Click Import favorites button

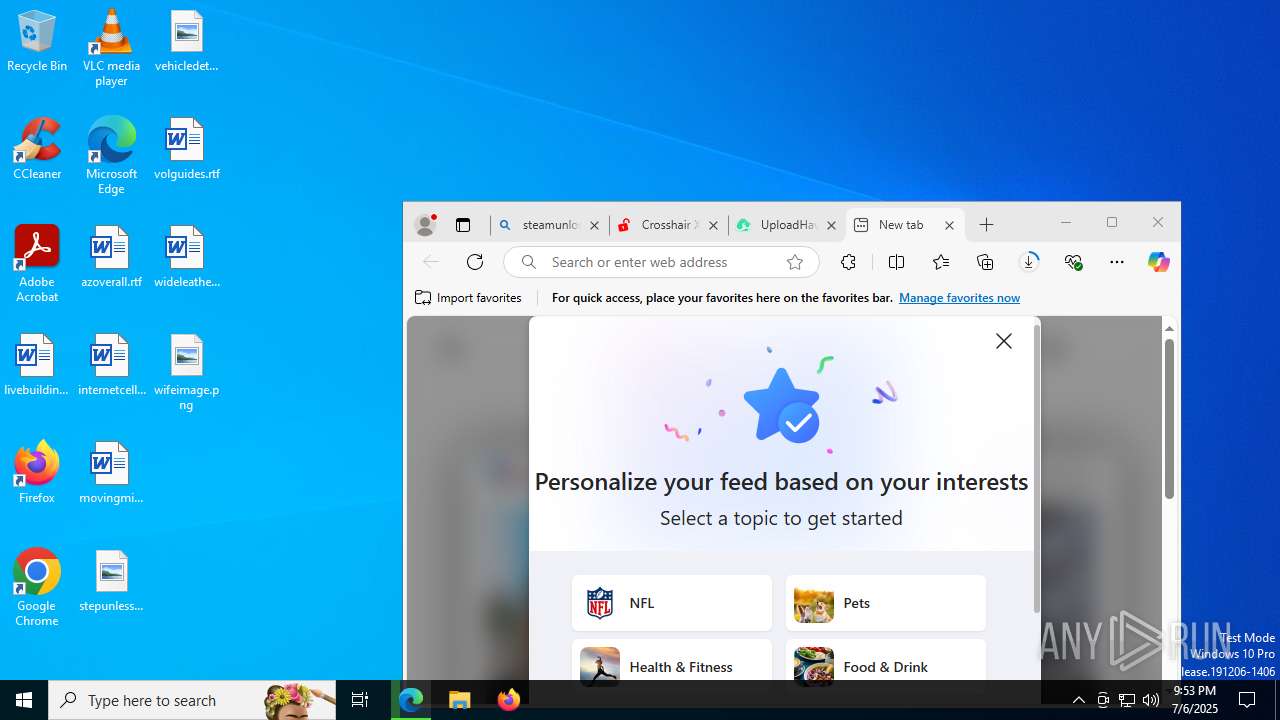coord(468,298)
